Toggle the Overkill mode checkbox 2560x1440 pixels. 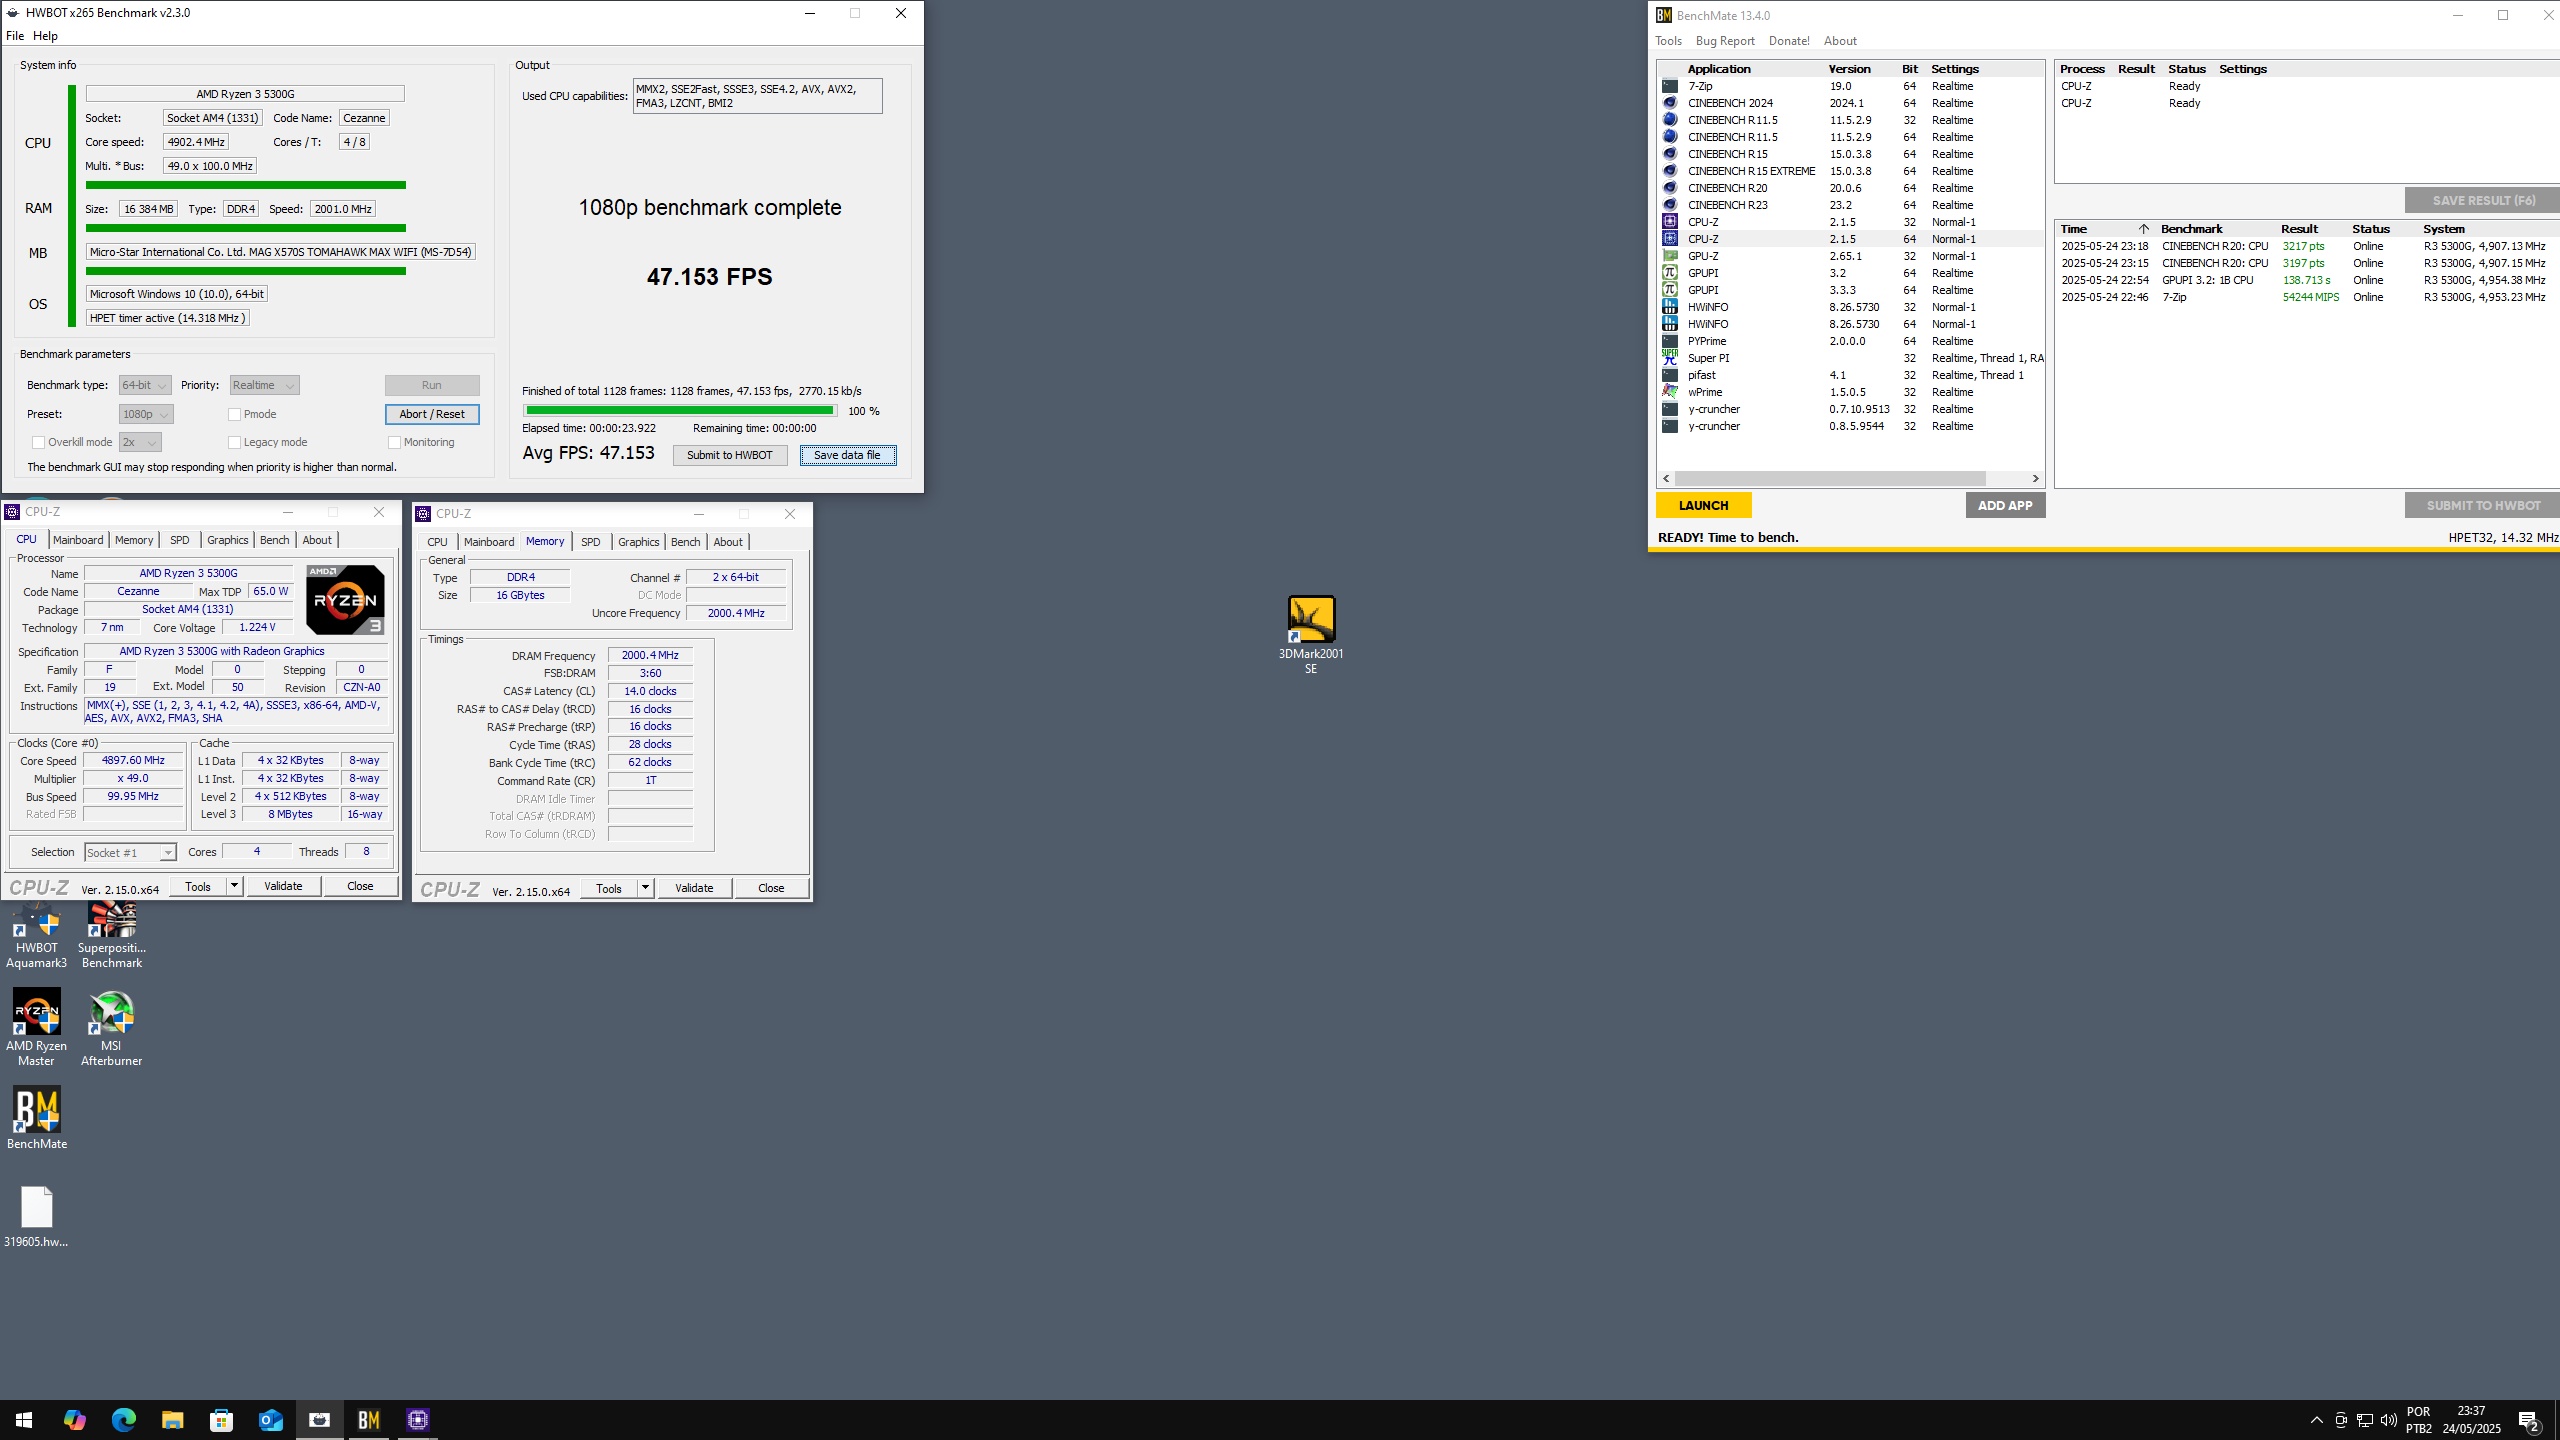(38, 442)
